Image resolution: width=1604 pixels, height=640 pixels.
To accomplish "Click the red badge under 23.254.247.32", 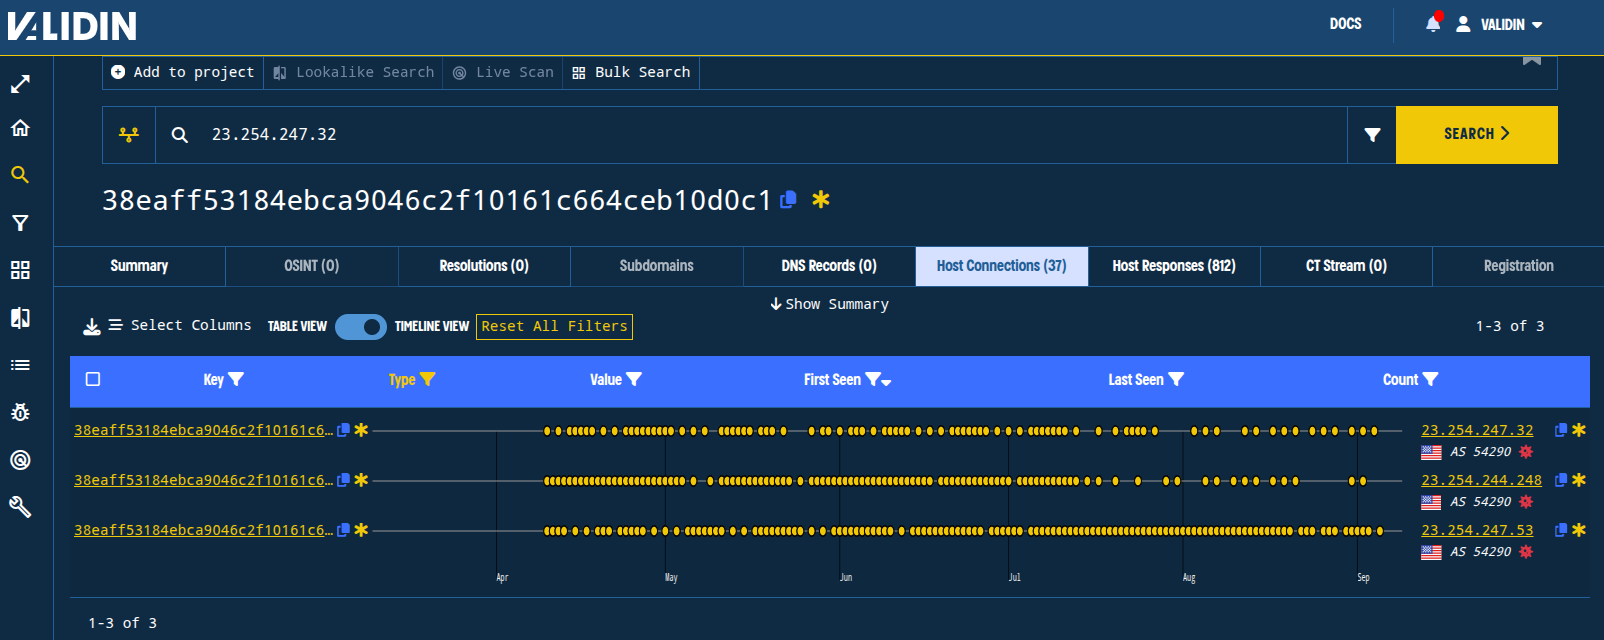I will pyautogui.click(x=1526, y=452).
